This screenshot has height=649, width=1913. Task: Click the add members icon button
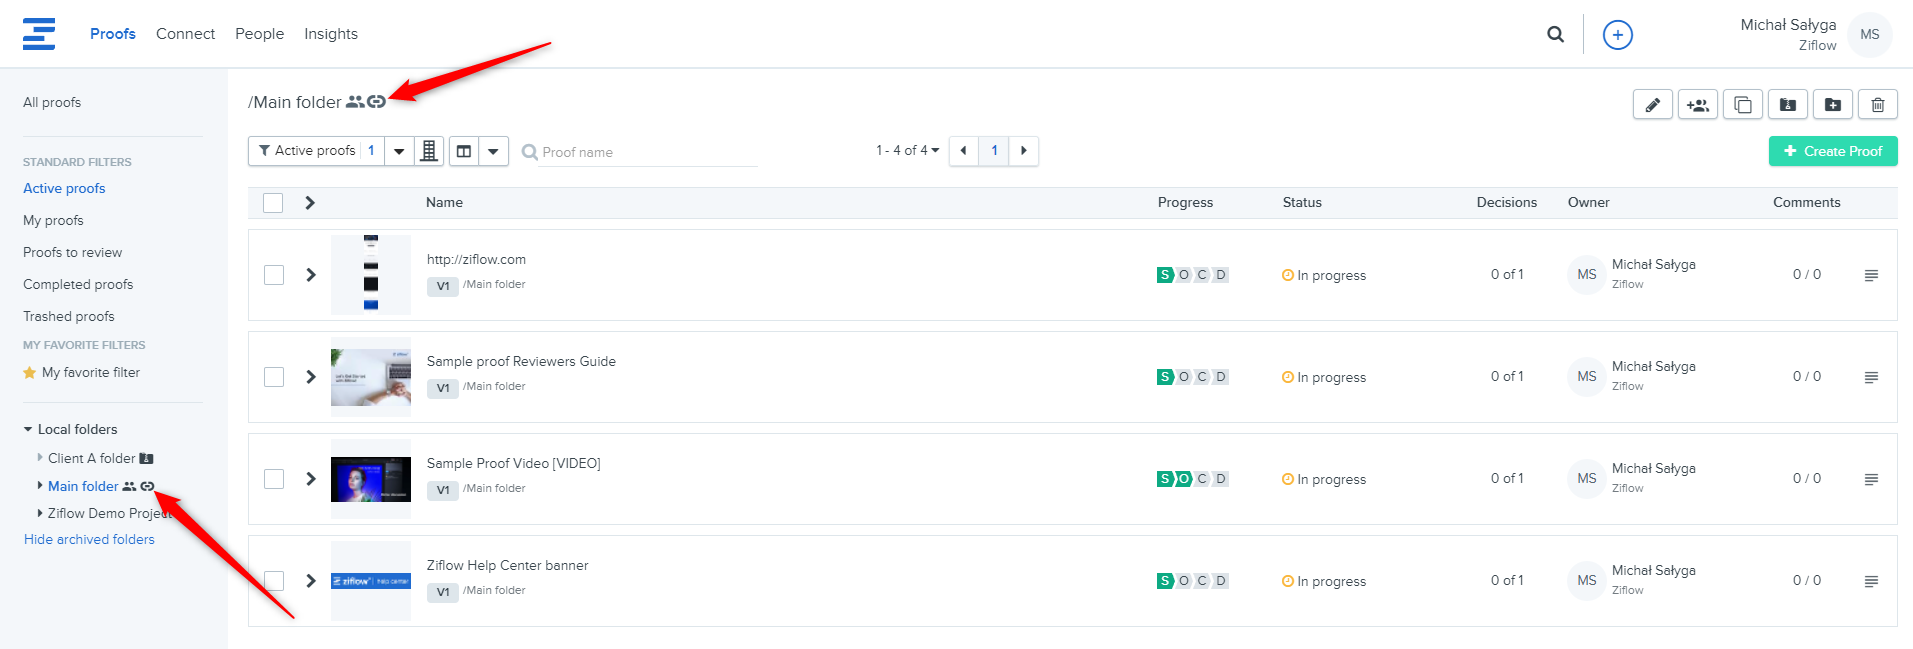click(1697, 105)
